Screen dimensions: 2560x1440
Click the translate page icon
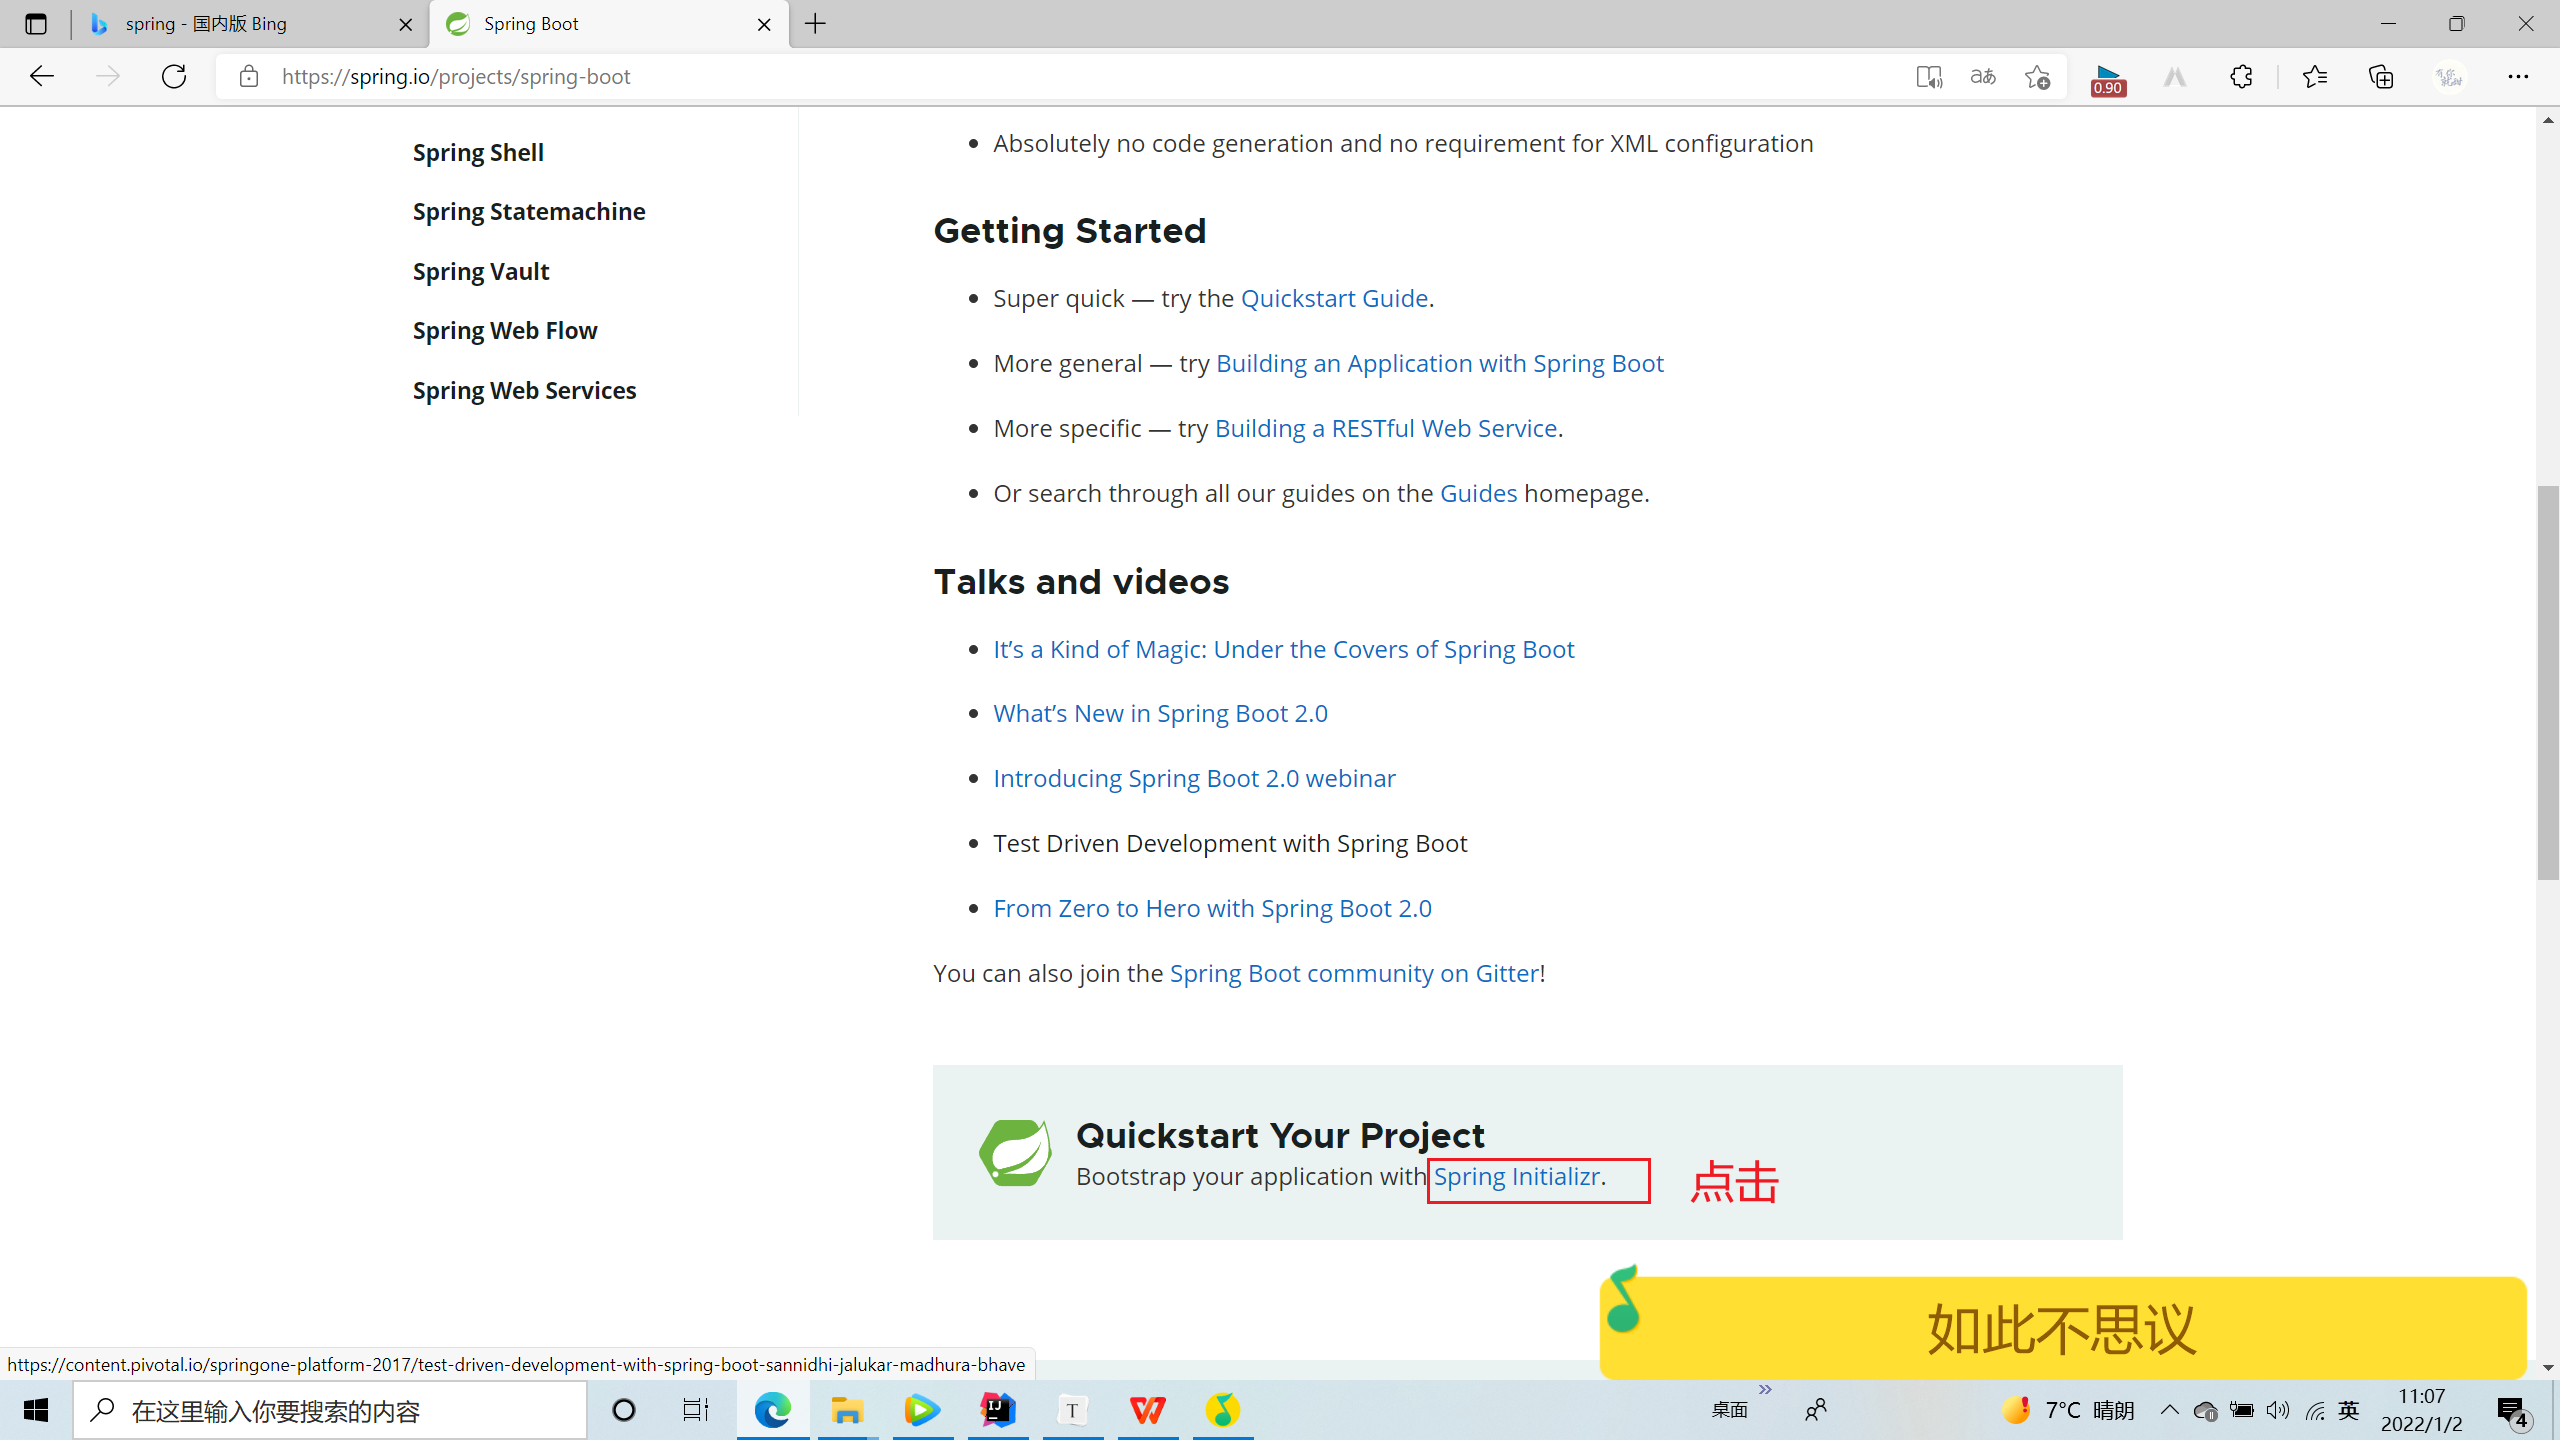[1983, 76]
